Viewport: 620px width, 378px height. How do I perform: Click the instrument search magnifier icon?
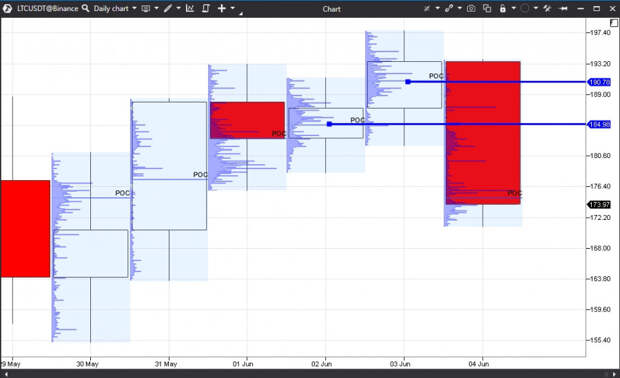(x=85, y=8)
